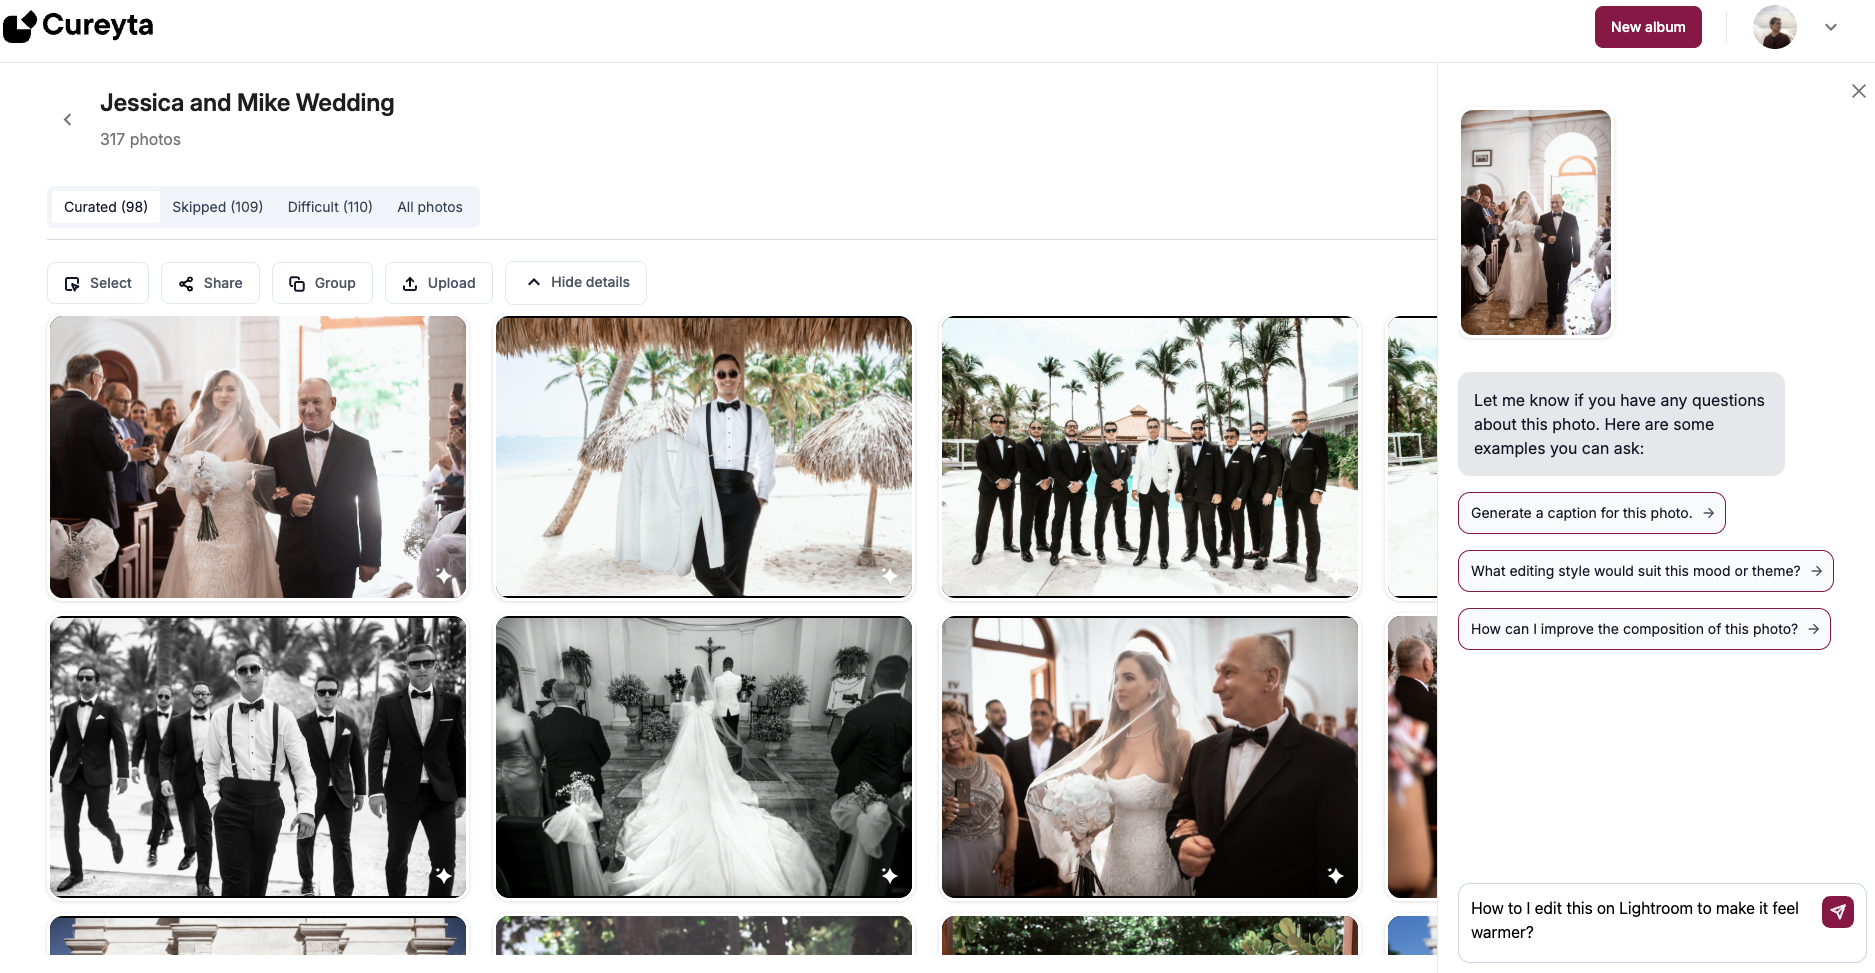This screenshot has width=1875, height=973.
Task: Open the user profile avatar
Action: tap(1775, 27)
